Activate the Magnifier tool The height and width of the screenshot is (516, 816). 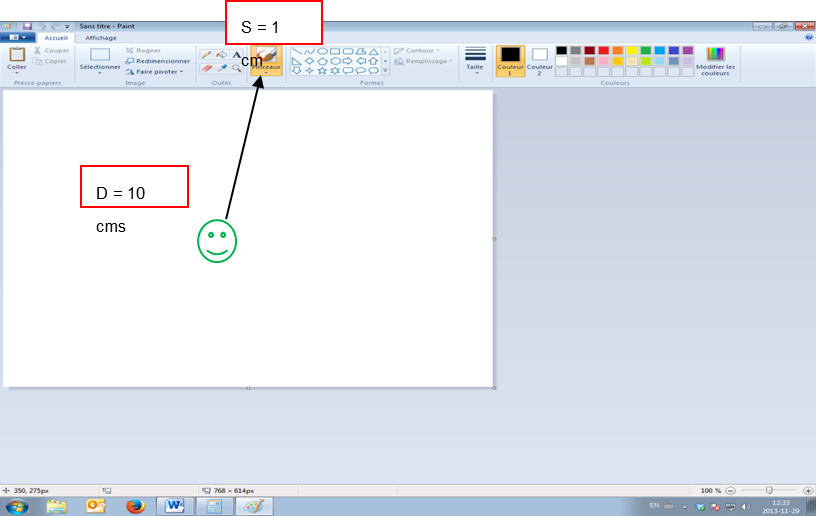pos(236,68)
